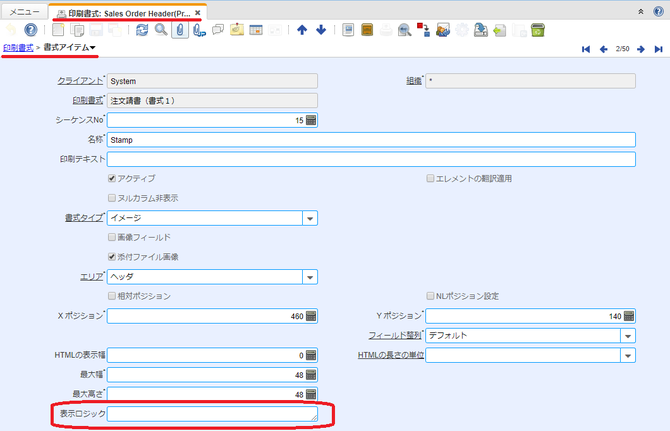
Task: Open the calculator for Yポジション
Action: coord(629,316)
